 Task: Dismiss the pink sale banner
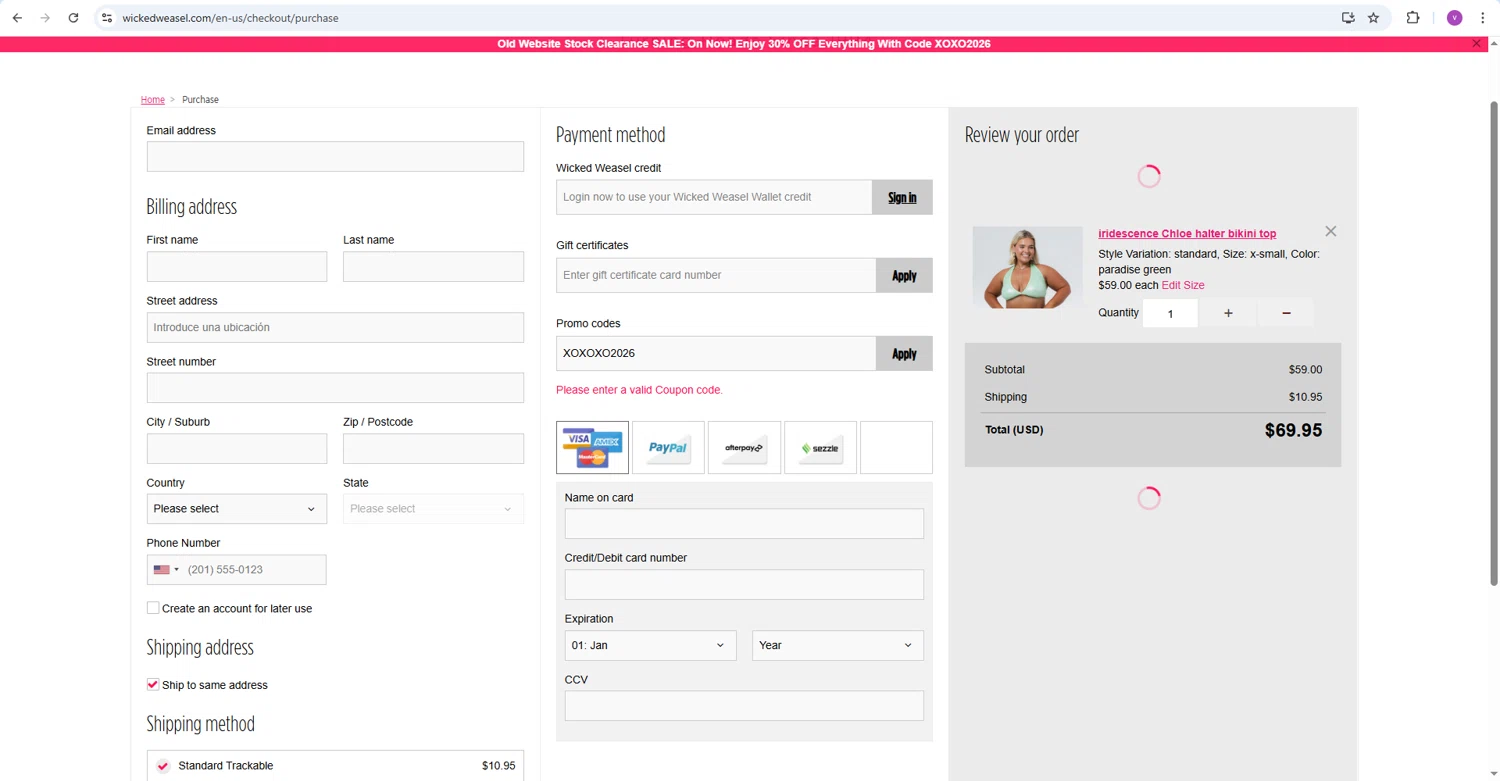1476,44
